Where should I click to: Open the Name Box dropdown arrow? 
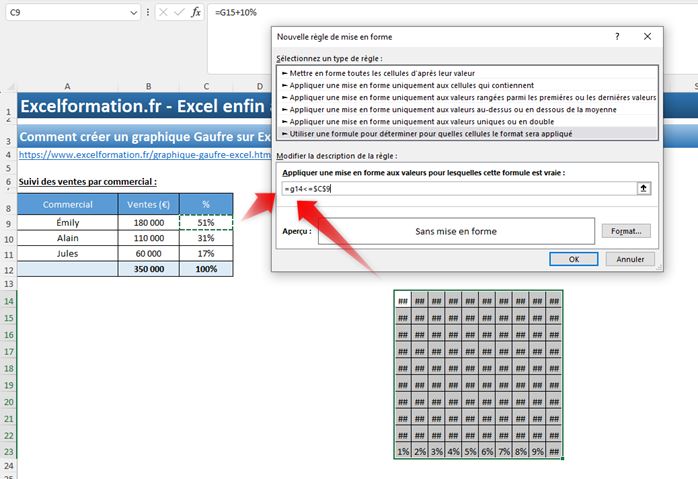coord(134,12)
